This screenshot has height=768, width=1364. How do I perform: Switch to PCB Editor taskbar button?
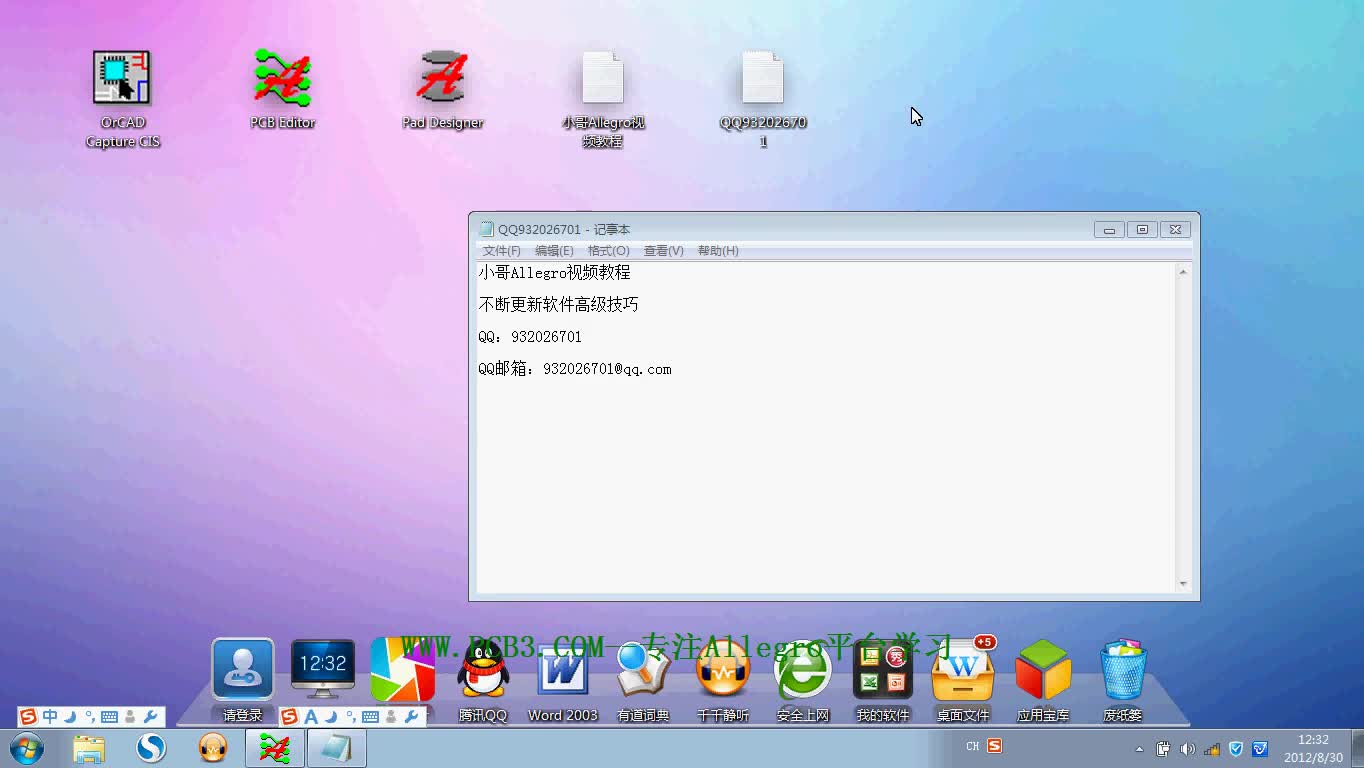(275, 747)
